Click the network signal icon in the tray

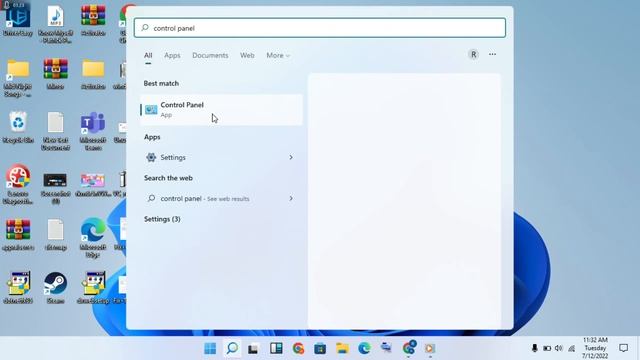pyautogui.click(x=572, y=348)
